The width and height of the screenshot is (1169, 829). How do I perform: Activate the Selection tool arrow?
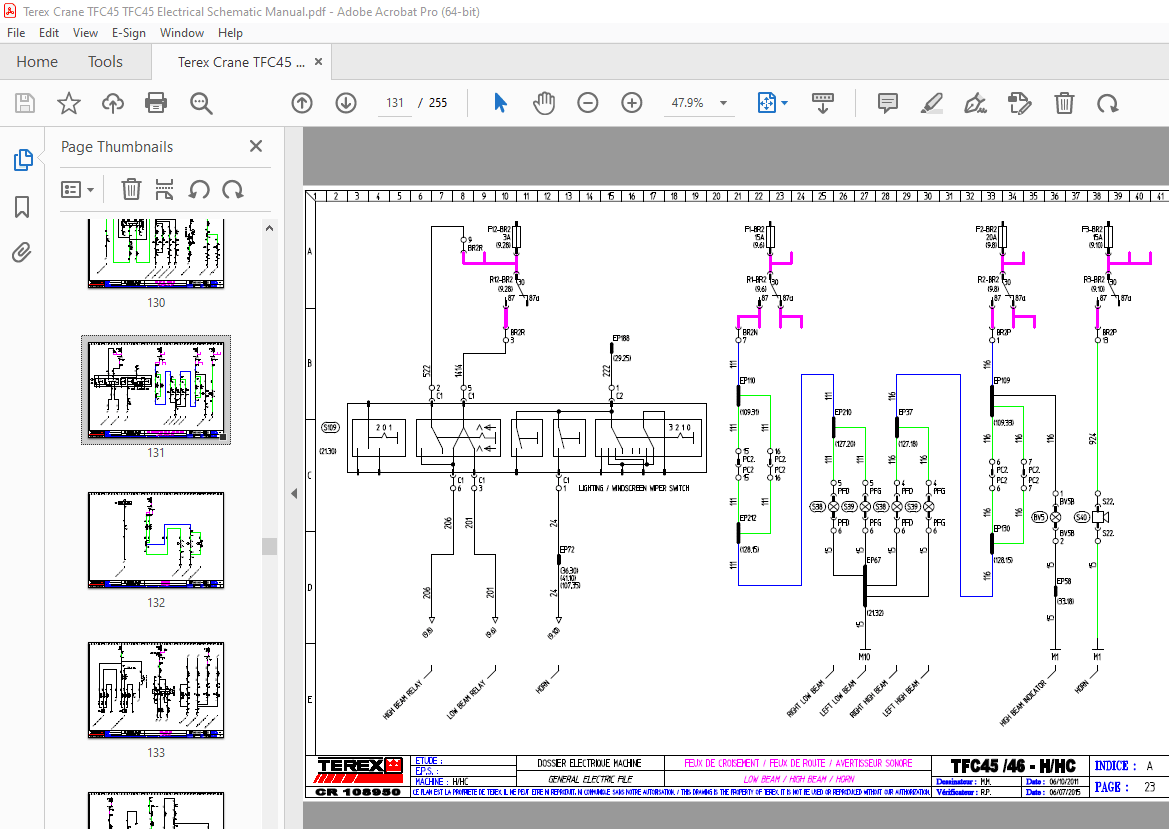(499, 102)
